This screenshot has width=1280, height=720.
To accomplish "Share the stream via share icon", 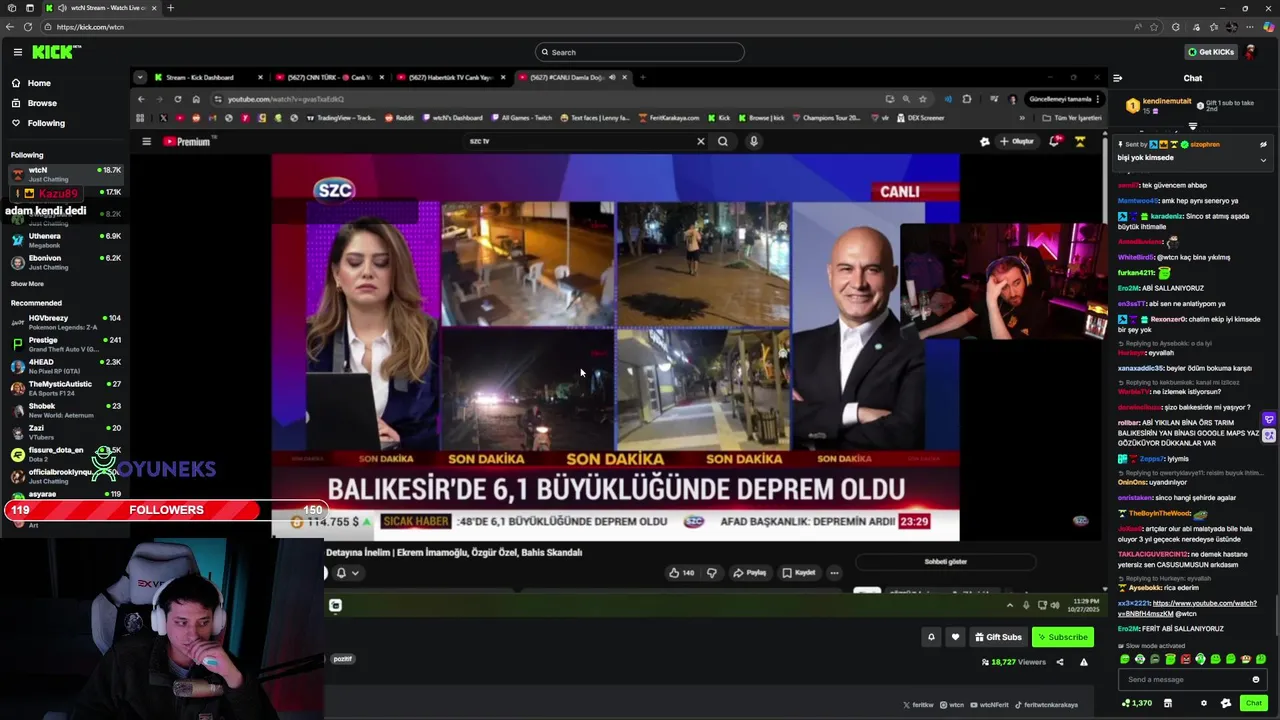I will (x=1060, y=662).
